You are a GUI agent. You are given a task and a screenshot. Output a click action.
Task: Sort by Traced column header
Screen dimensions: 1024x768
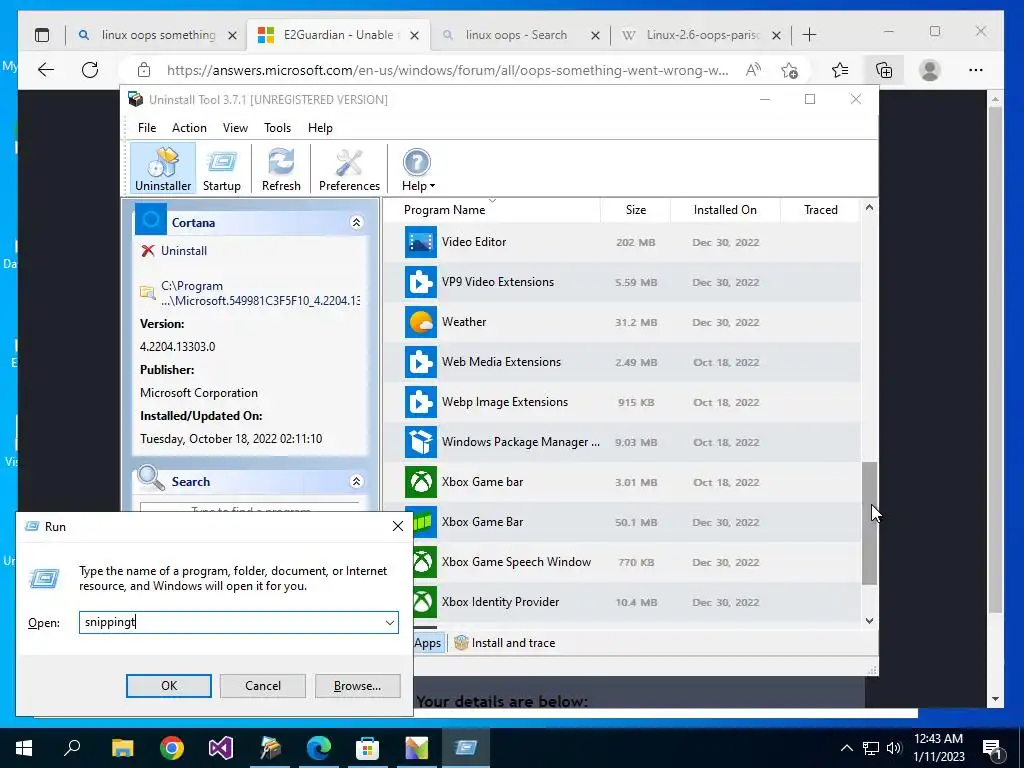(x=820, y=210)
